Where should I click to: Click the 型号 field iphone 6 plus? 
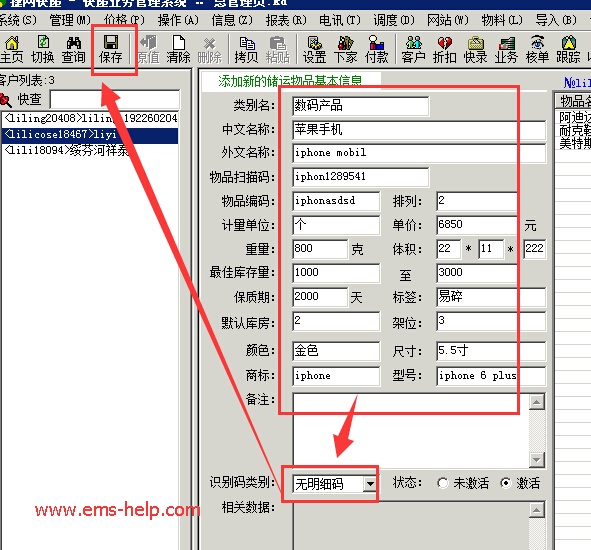click(x=491, y=376)
